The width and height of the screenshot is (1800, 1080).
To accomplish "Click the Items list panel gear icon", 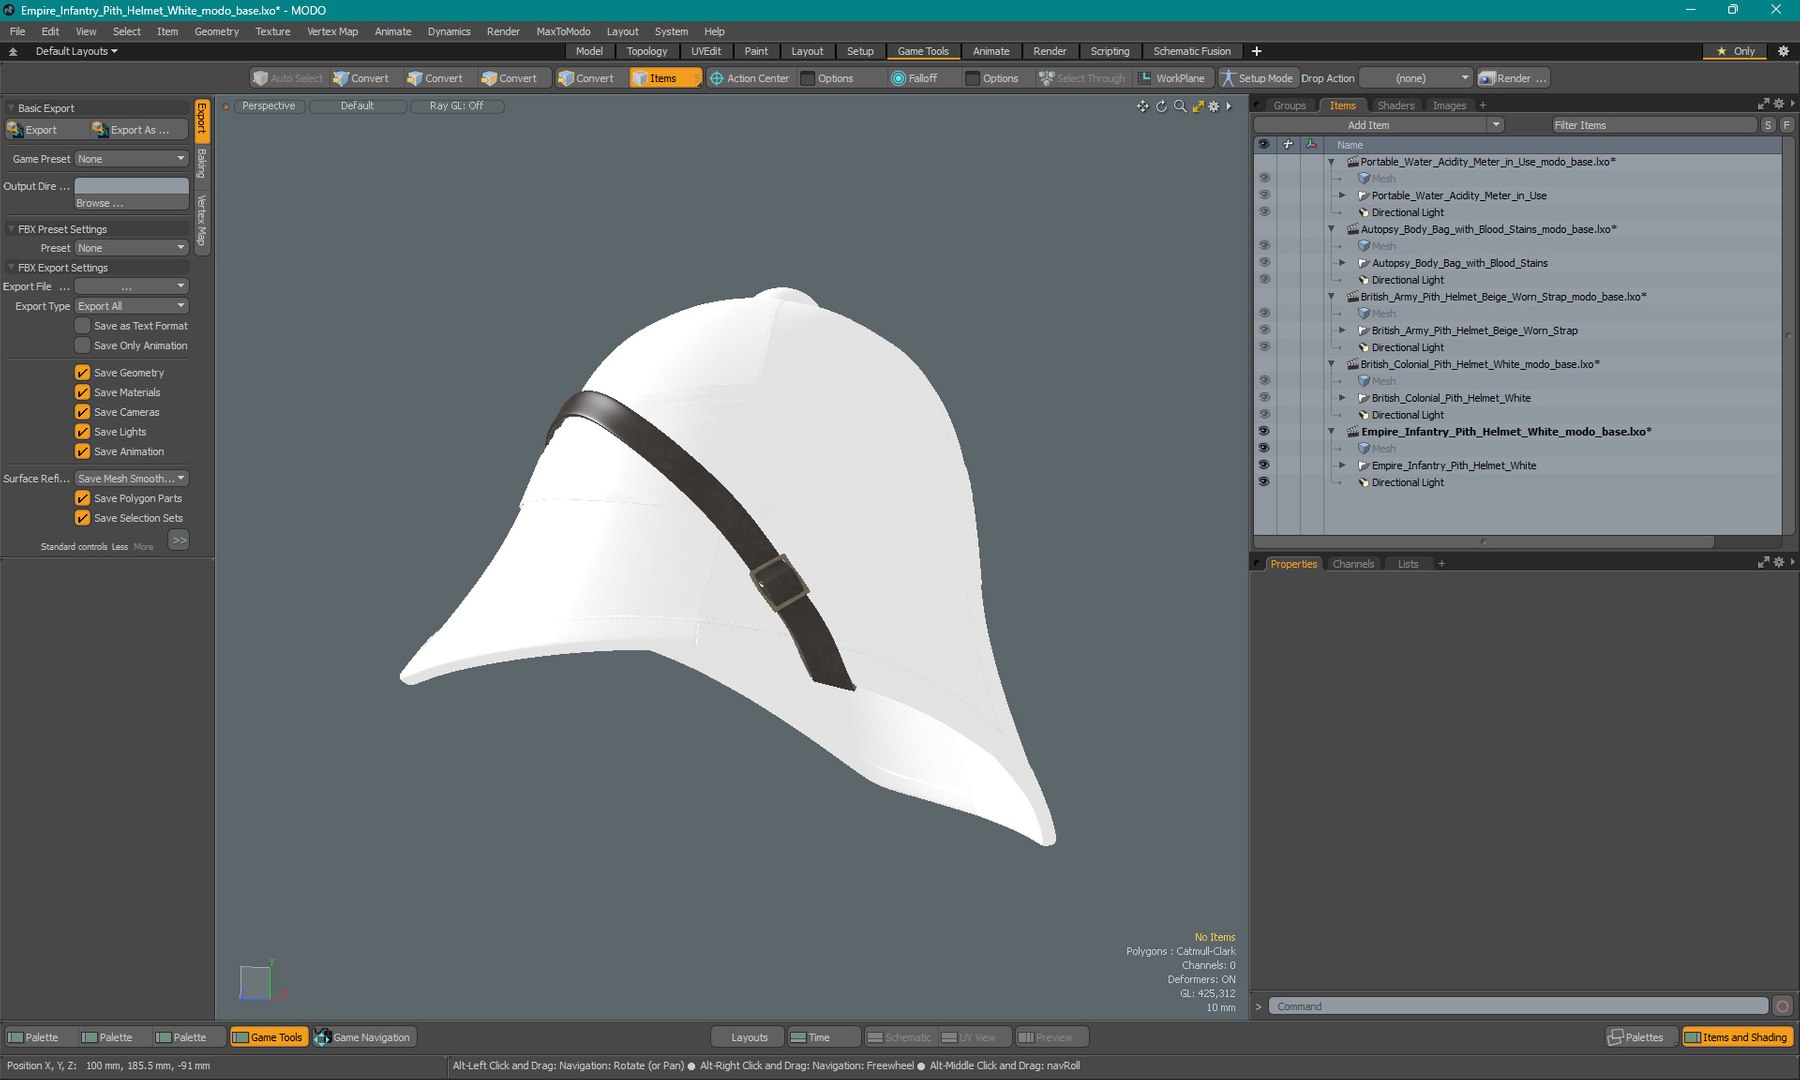I will [1779, 104].
